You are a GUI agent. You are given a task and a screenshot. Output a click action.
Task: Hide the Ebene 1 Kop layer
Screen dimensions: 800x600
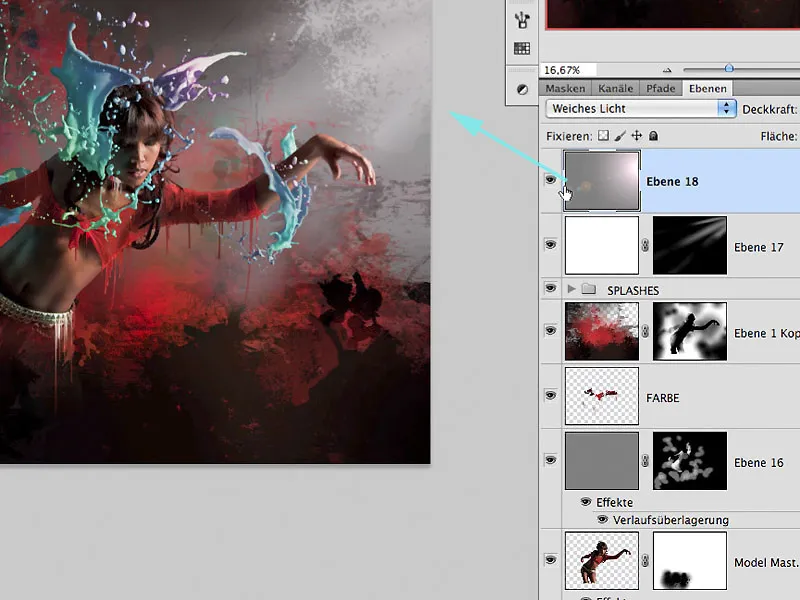tap(551, 331)
